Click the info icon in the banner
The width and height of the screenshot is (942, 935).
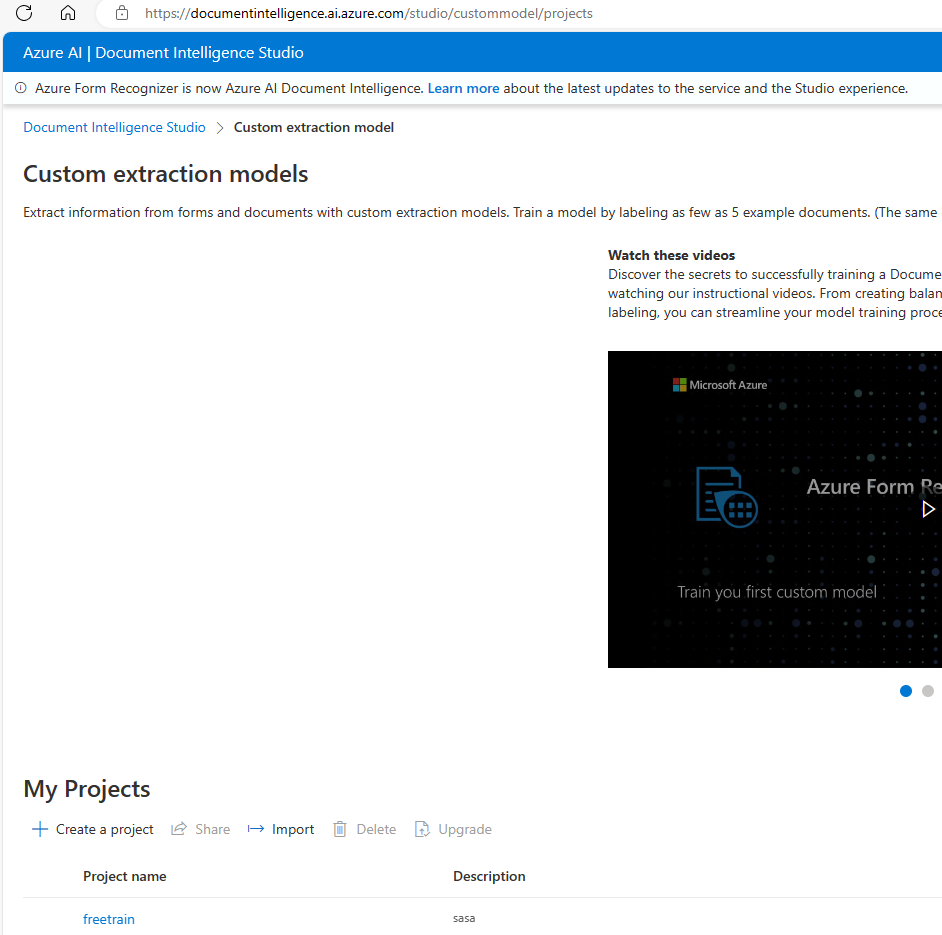click(20, 88)
